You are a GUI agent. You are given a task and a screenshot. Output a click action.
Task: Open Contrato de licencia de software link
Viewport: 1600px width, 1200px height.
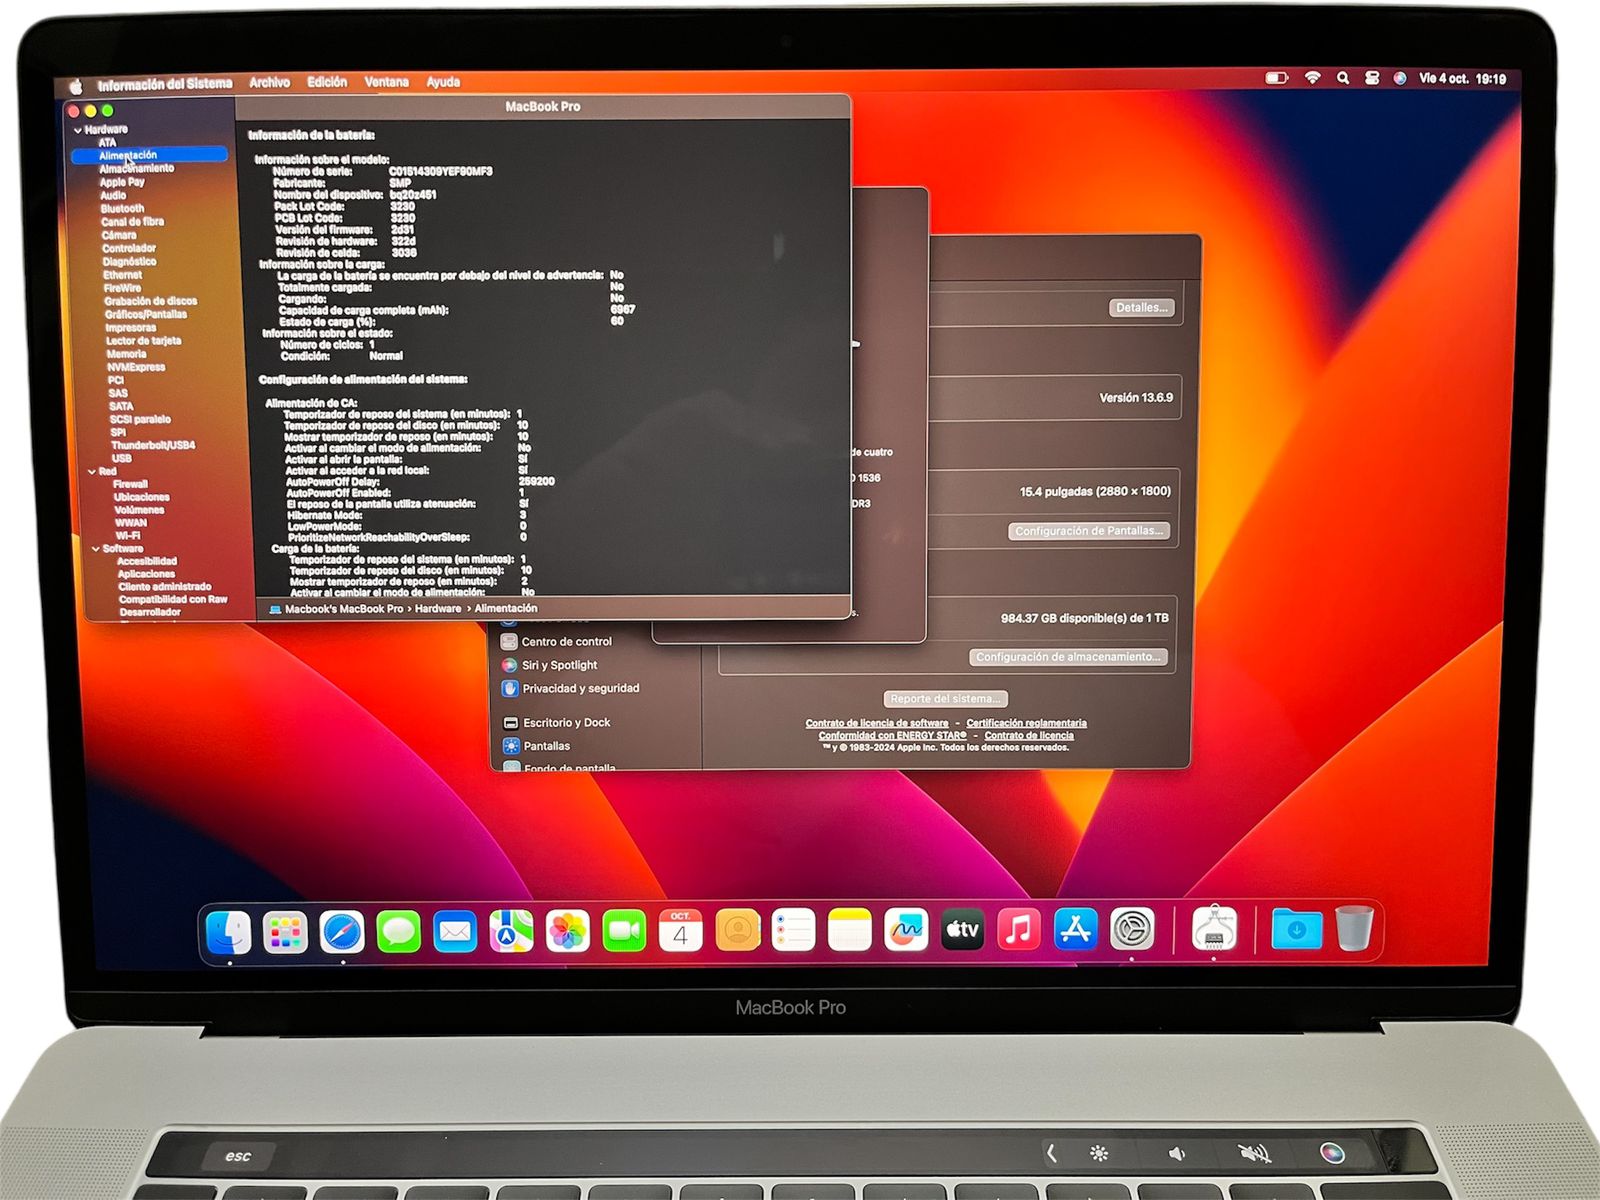877,723
